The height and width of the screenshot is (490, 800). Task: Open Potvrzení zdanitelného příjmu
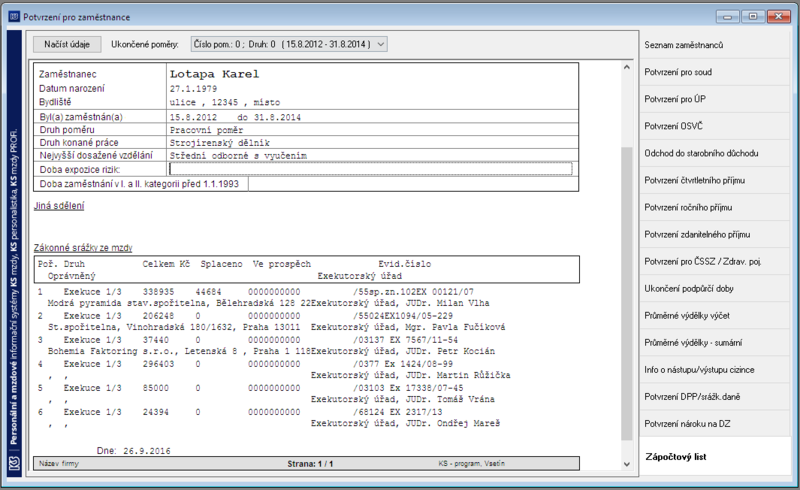coord(714,234)
